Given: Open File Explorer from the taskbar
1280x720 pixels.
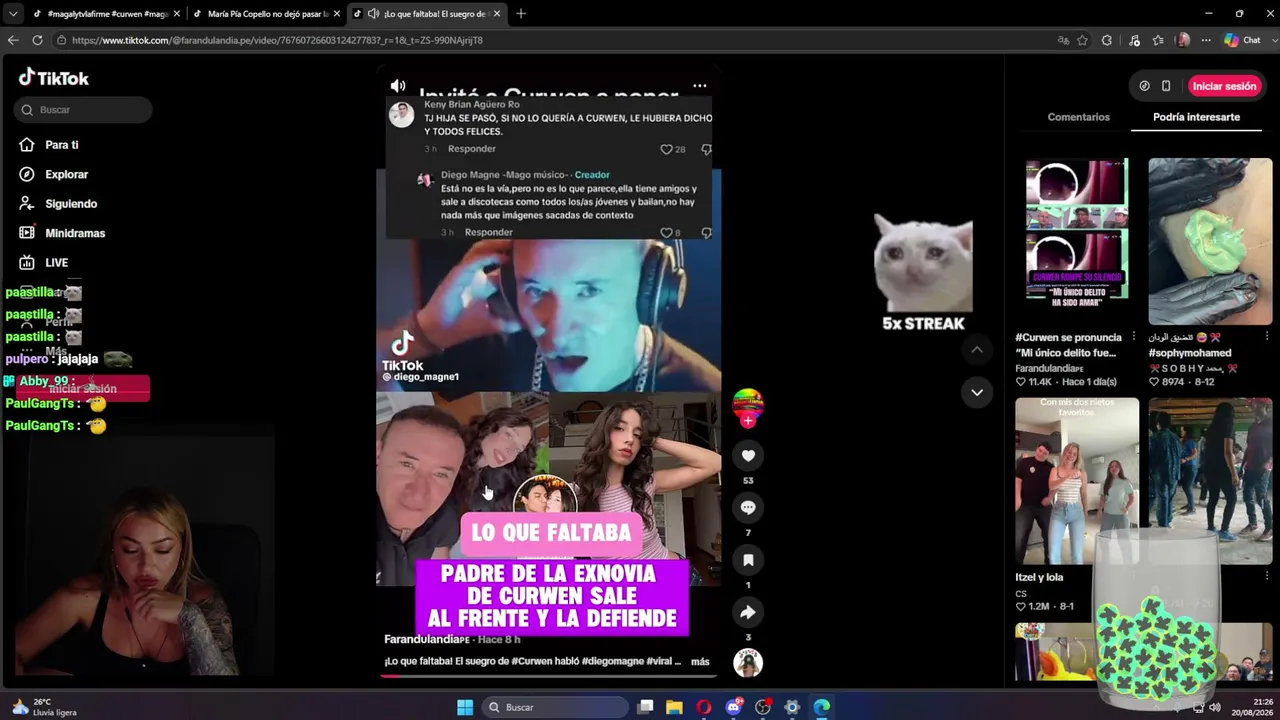Looking at the screenshot, I should point(674,707).
